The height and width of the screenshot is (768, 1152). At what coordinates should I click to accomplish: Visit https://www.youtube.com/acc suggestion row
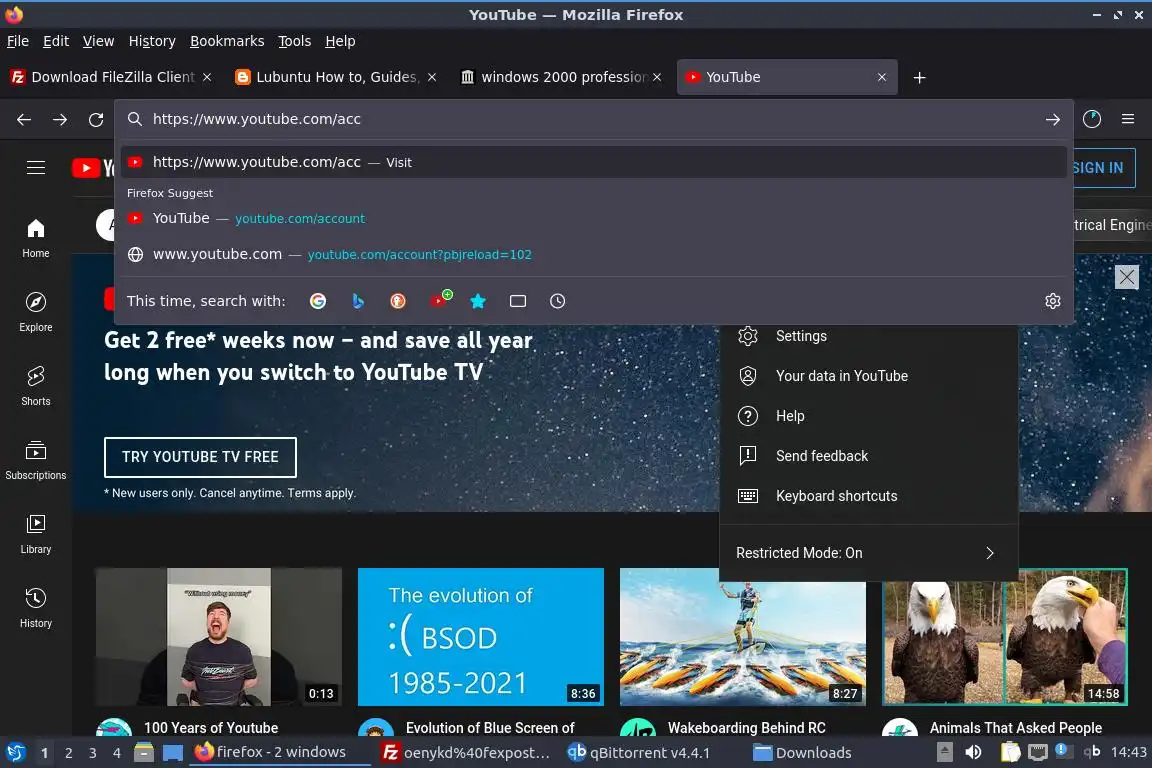coord(594,162)
